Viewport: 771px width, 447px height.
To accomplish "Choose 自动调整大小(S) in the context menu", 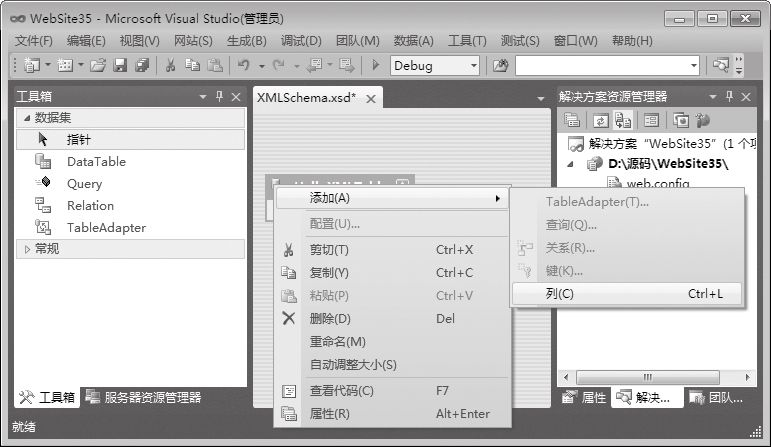I will pos(393,365).
